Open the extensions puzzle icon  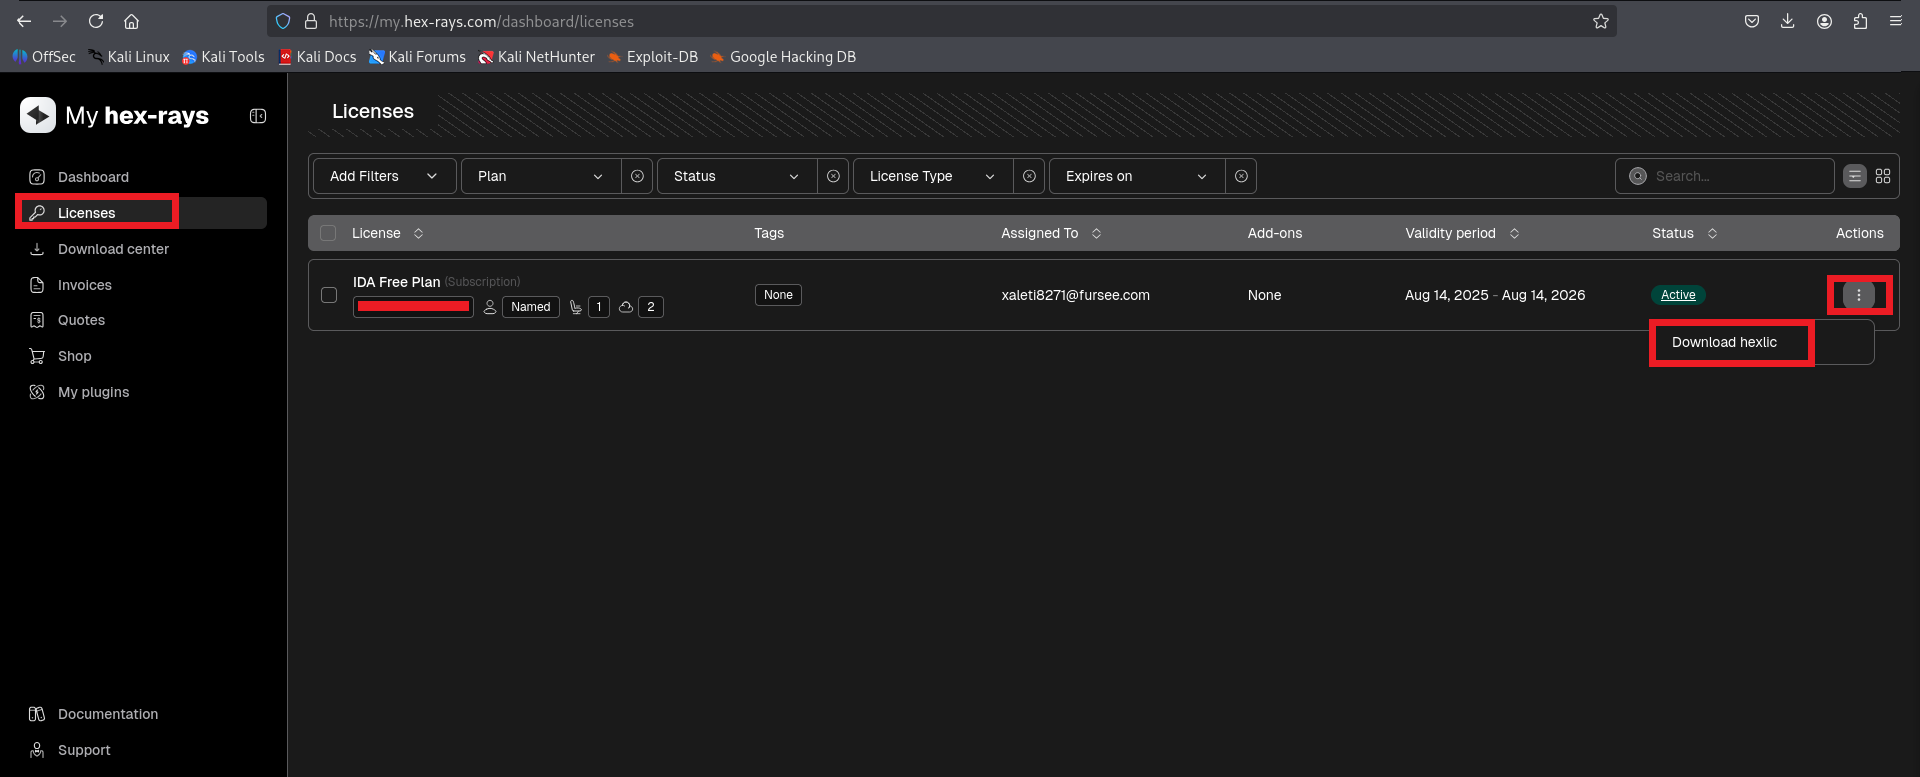pyautogui.click(x=1860, y=21)
